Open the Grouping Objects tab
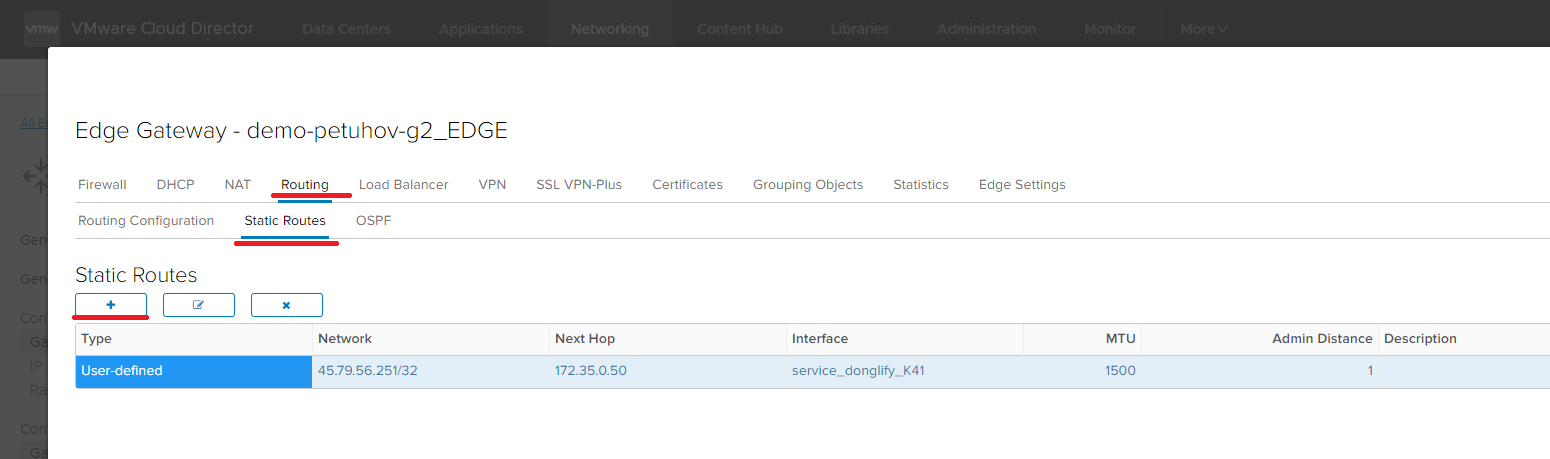The height and width of the screenshot is (459, 1550). click(807, 185)
